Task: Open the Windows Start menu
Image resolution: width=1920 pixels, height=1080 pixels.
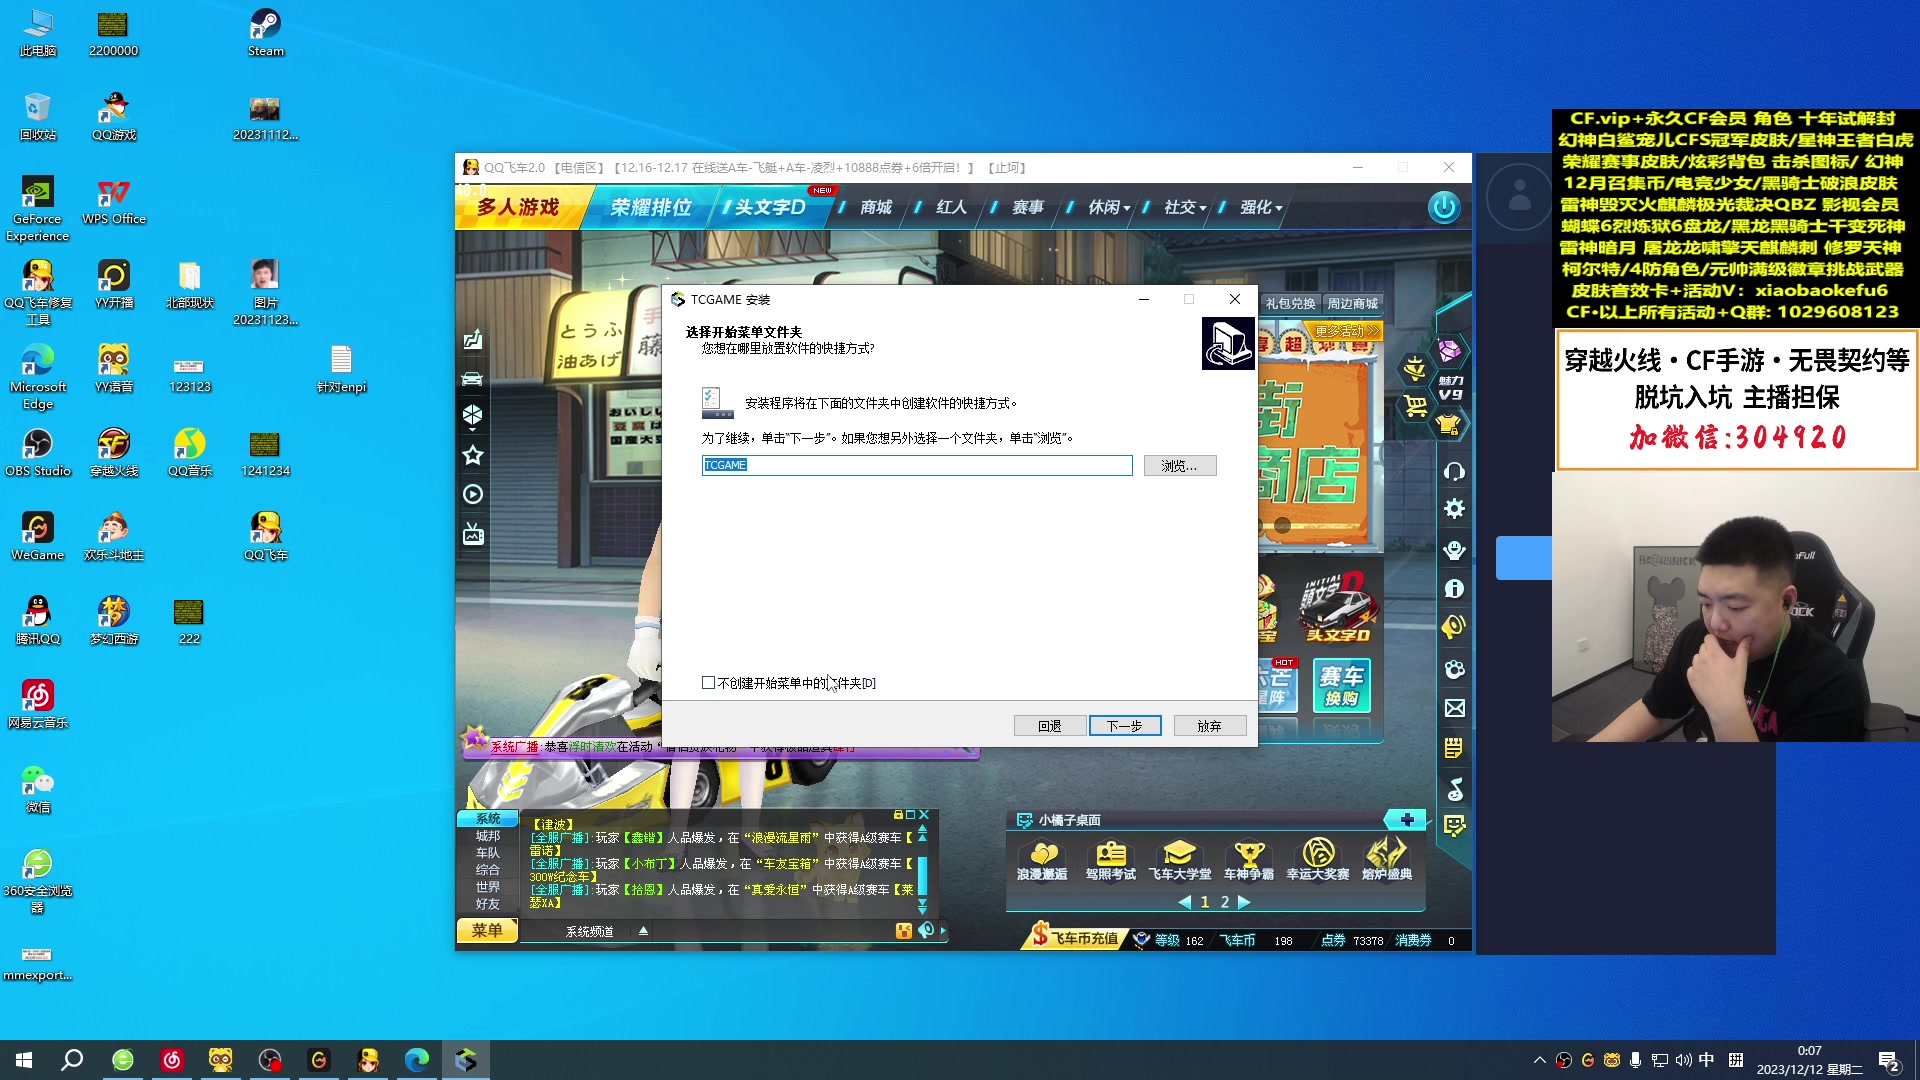Action: pyautogui.click(x=24, y=1060)
